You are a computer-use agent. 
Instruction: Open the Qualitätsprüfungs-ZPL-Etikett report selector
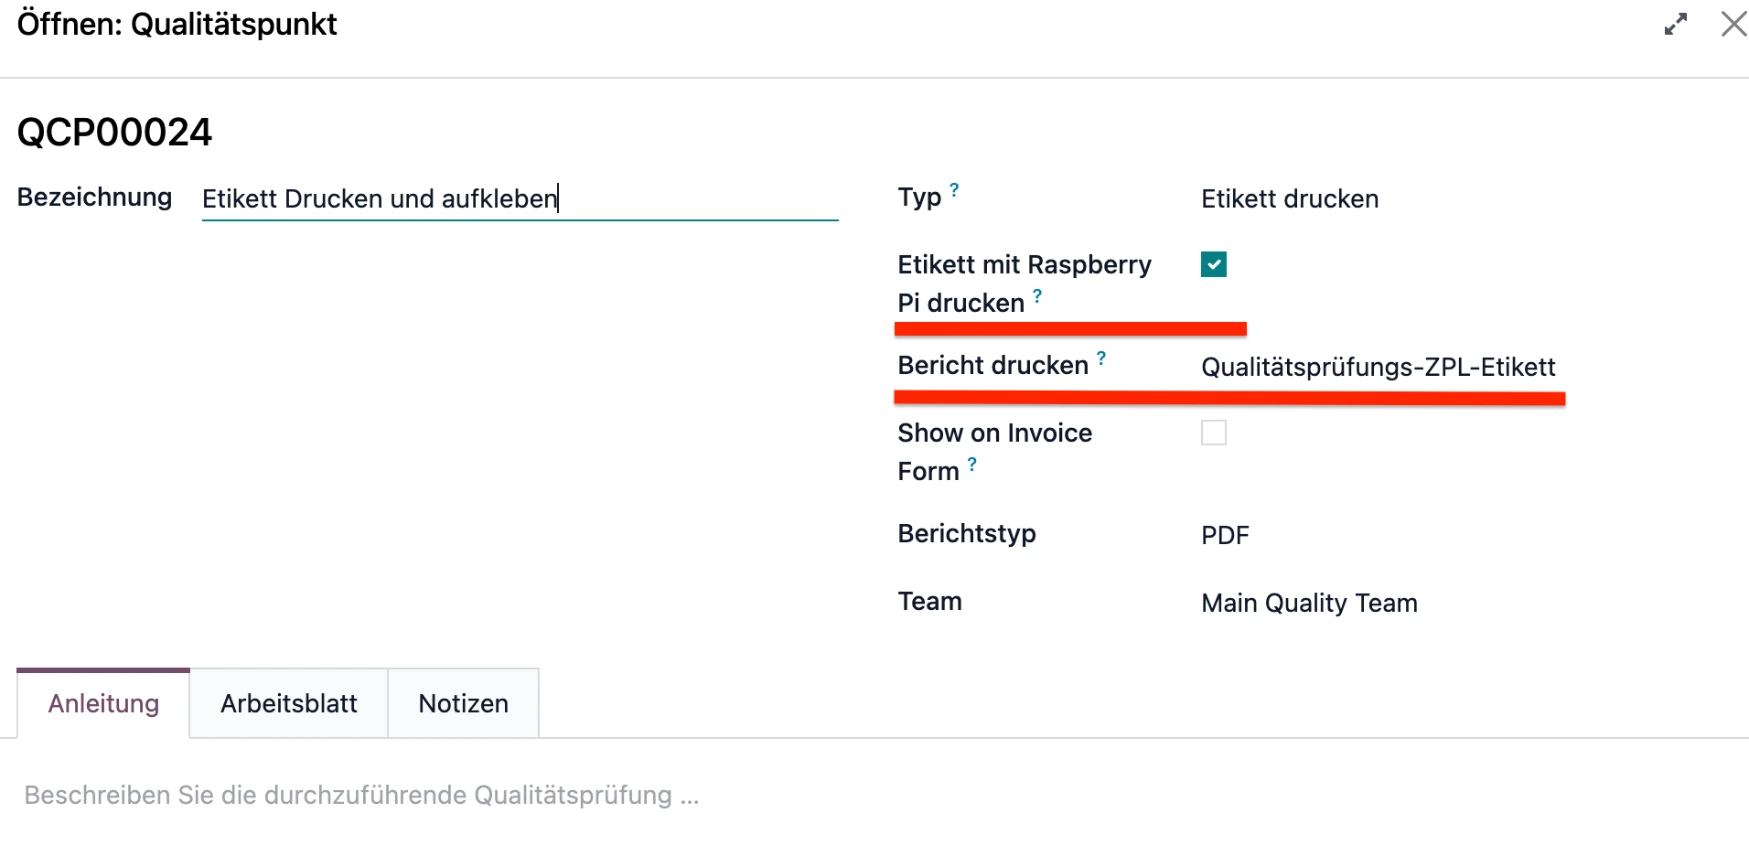click(1377, 367)
